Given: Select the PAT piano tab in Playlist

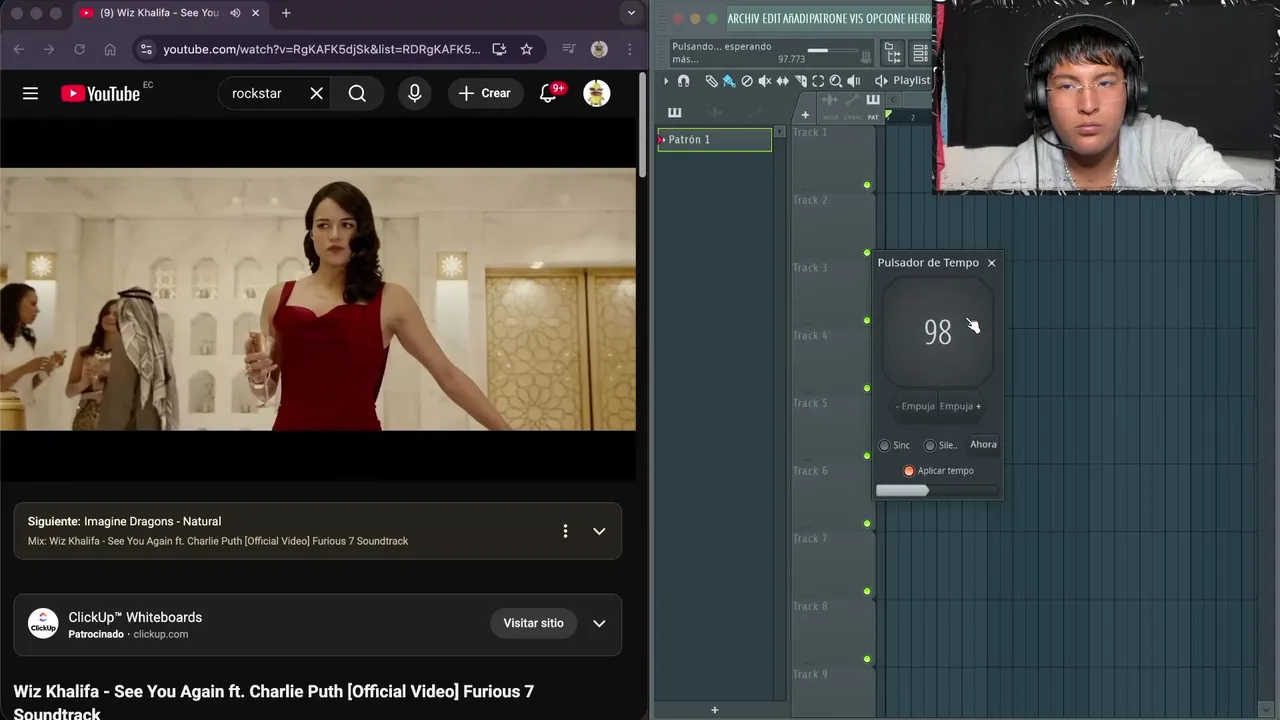Looking at the screenshot, I should coord(873,106).
